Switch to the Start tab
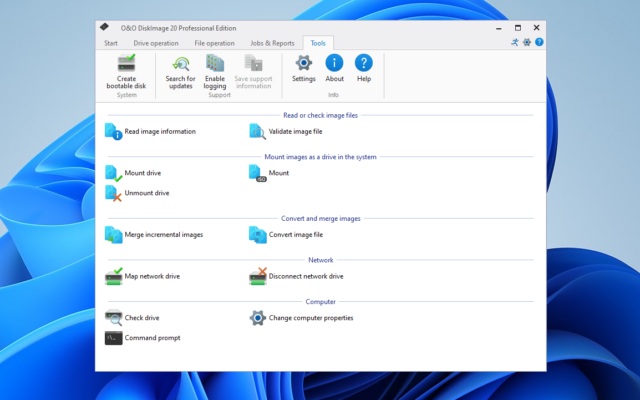The image size is (640, 400). pyautogui.click(x=111, y=43)
